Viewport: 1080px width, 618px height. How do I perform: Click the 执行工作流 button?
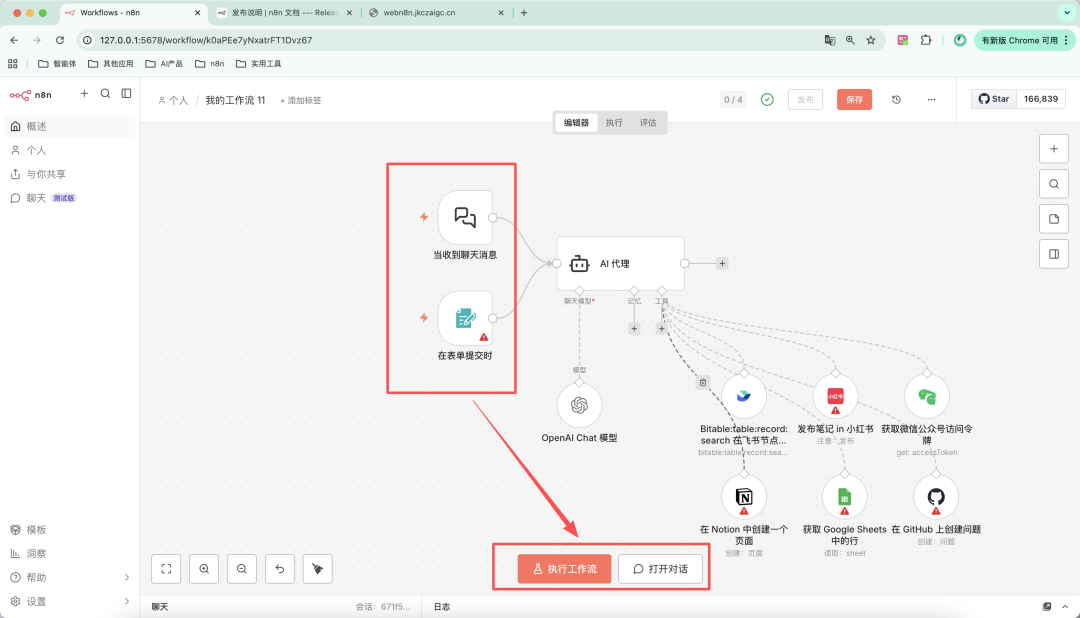point(564,568)
